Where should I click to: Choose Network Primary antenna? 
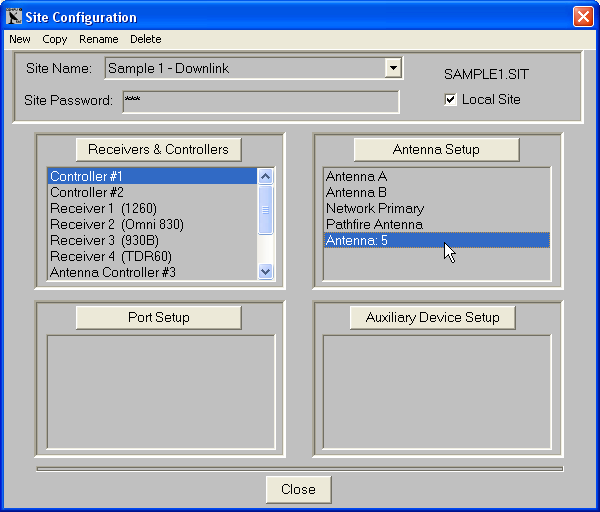coord(375,208)
